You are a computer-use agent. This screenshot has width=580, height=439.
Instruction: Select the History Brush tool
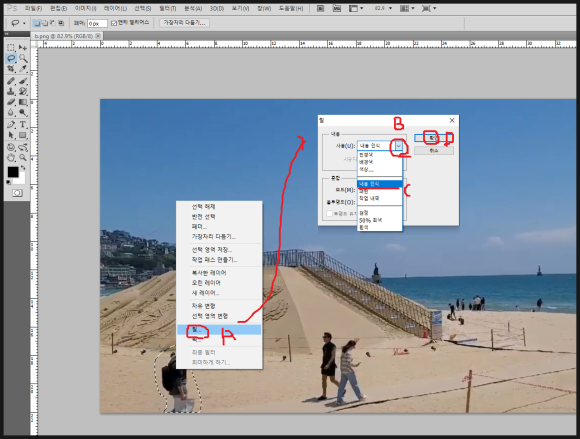click(x=23, y=91)
